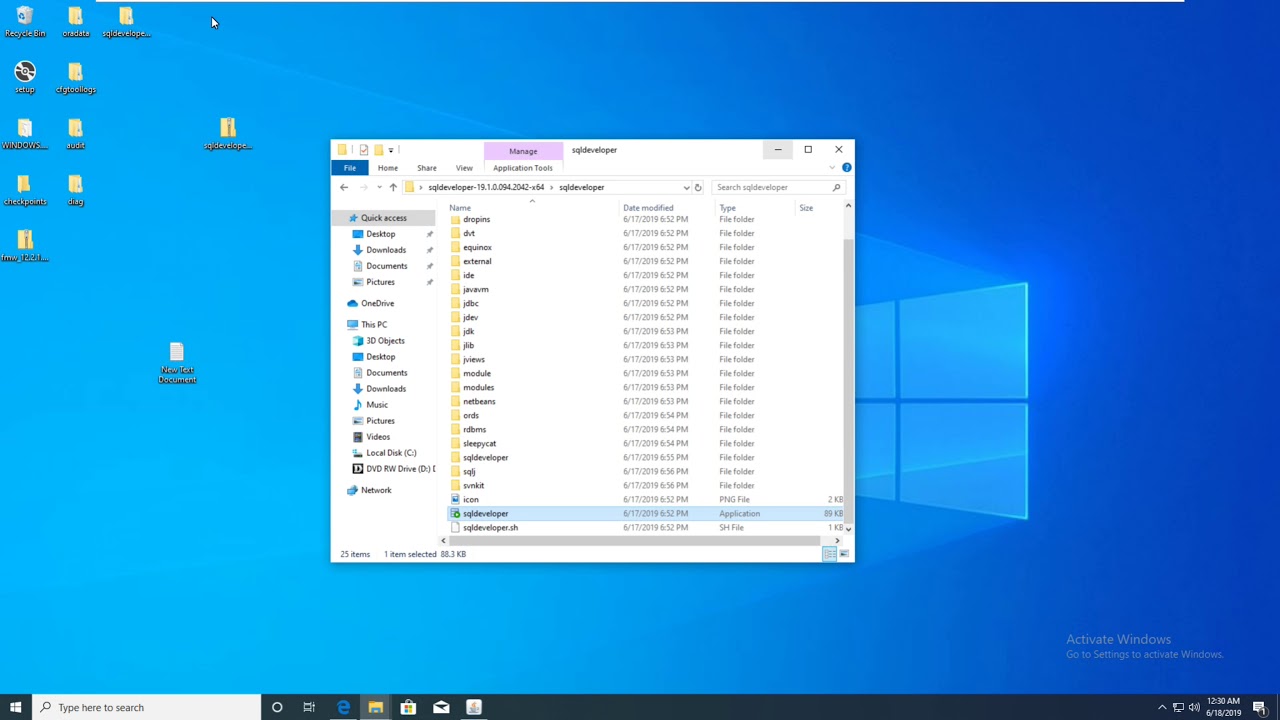Sort files by the Name column header

point(531,208)
